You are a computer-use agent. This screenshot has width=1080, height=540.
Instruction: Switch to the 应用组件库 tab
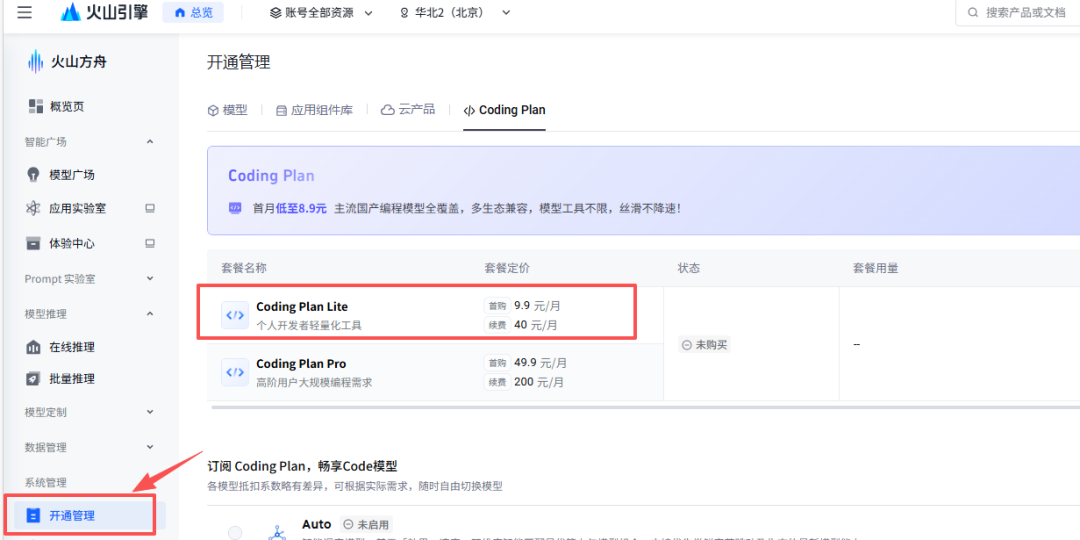[314, 110]
